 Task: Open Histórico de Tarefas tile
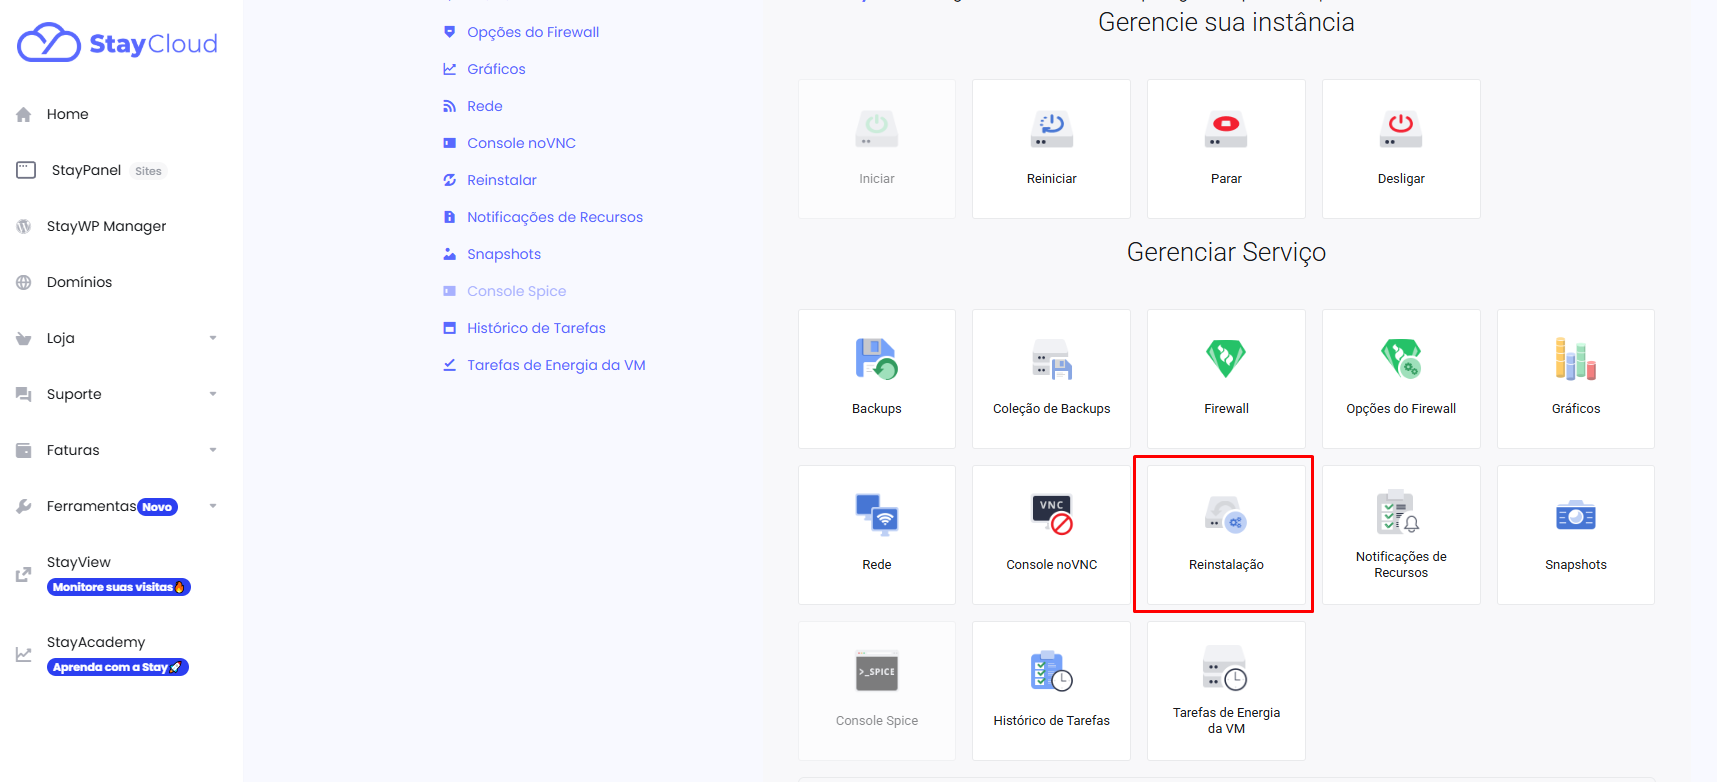pos(1052,691)
